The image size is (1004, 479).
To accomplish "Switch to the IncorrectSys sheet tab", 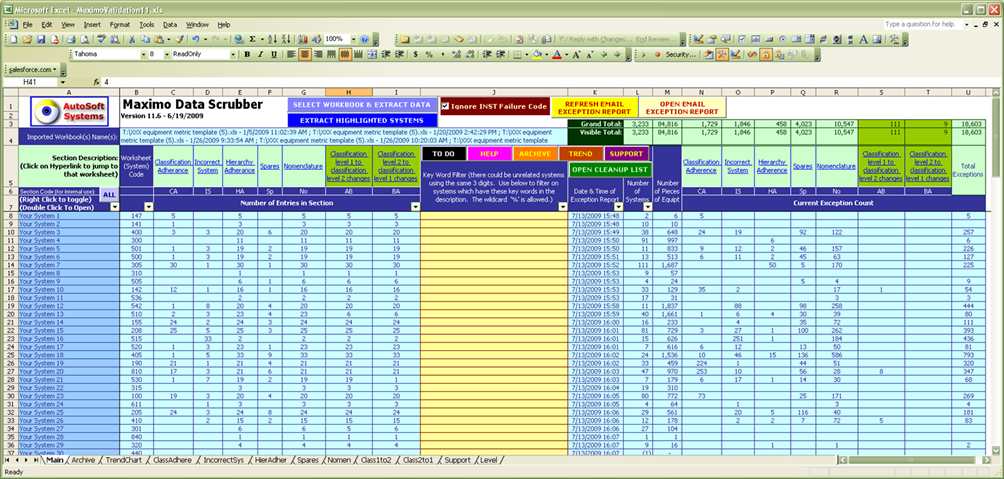I will click(x=223, y=460).
